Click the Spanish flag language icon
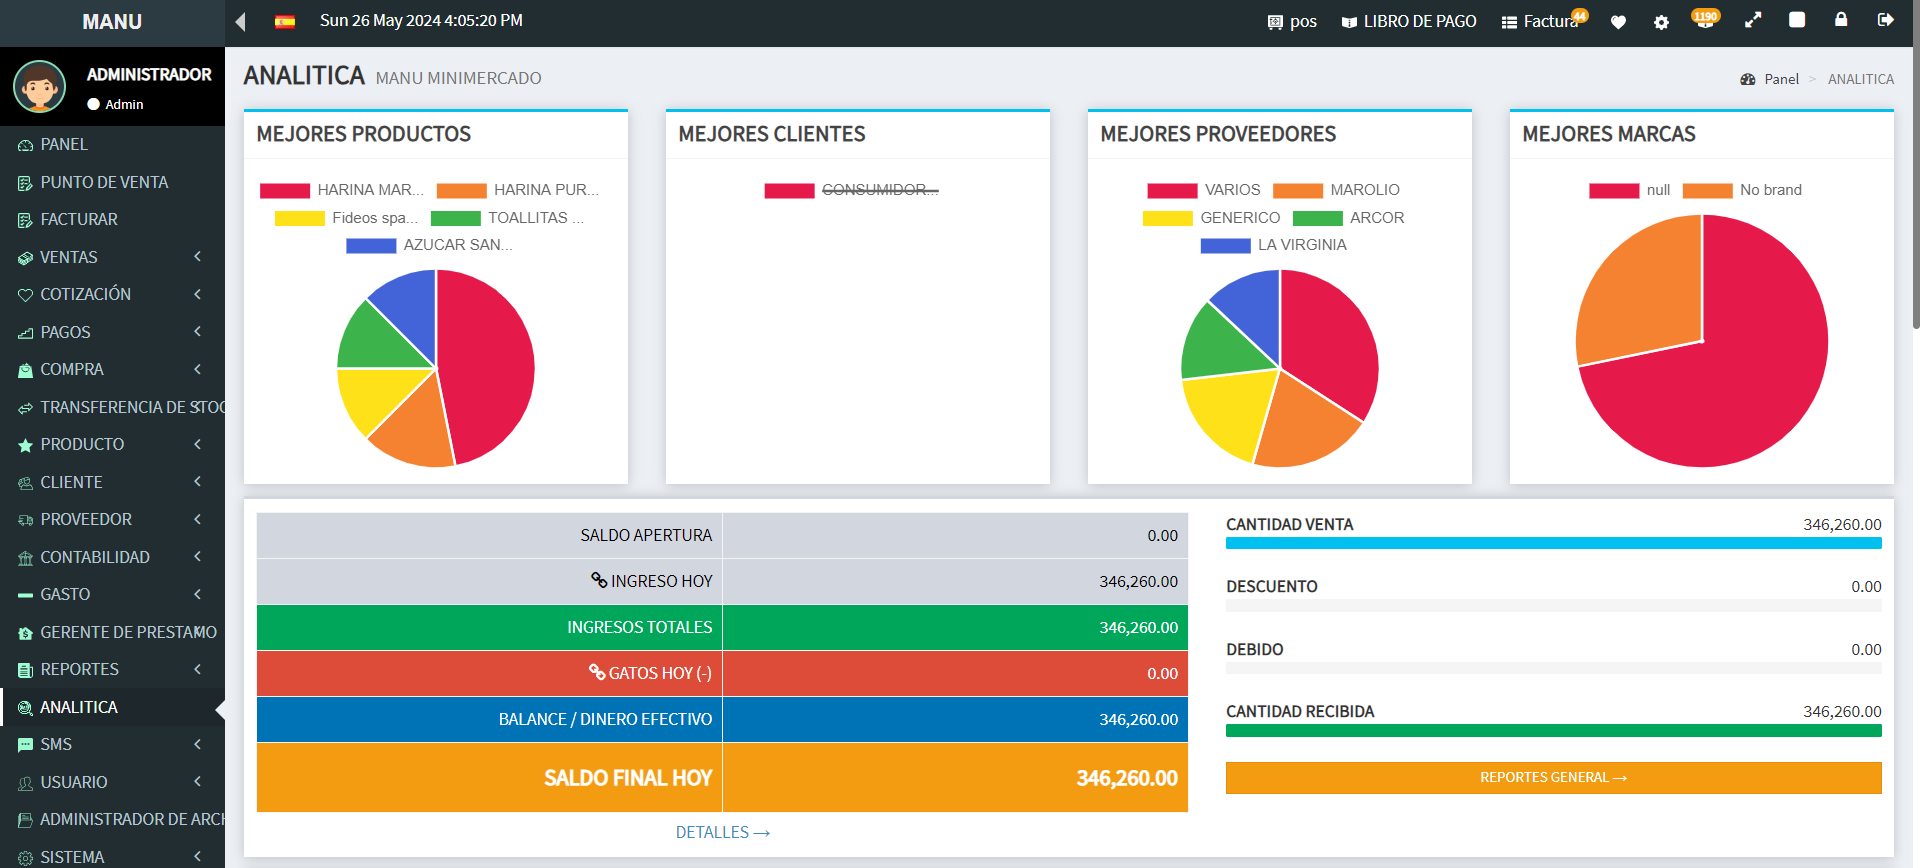Viewport: 1920px width, 868px height. [285, 22]
